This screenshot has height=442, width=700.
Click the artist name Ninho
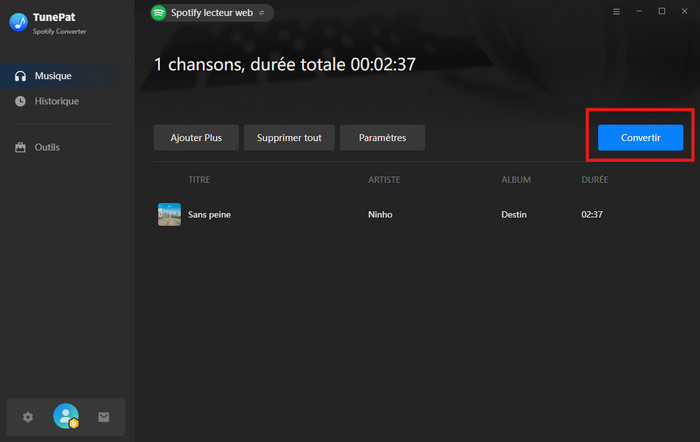[x=380, y=215]
